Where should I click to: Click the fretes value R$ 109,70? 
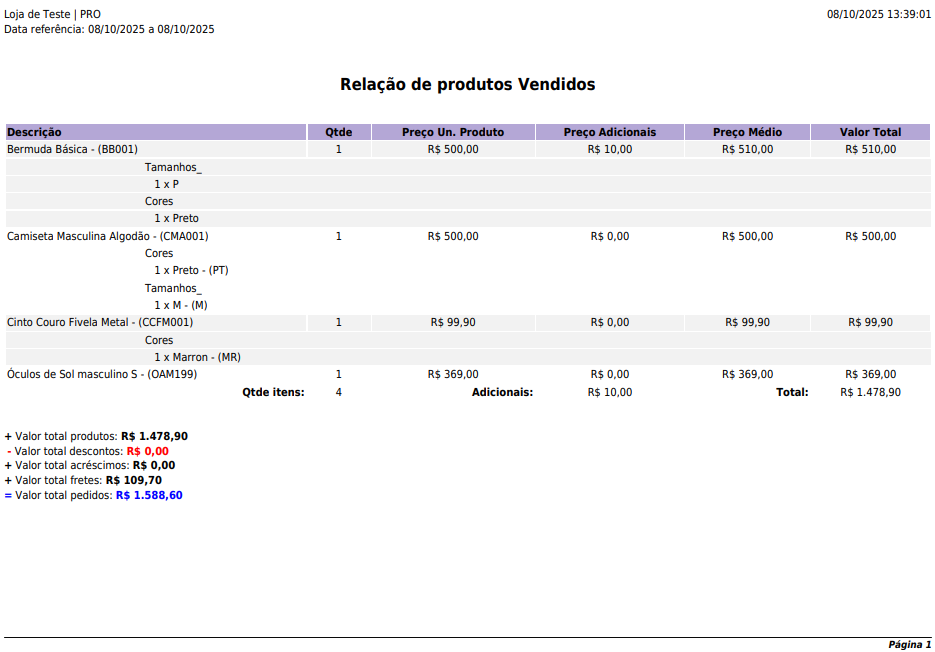click(x=134, y=480)
